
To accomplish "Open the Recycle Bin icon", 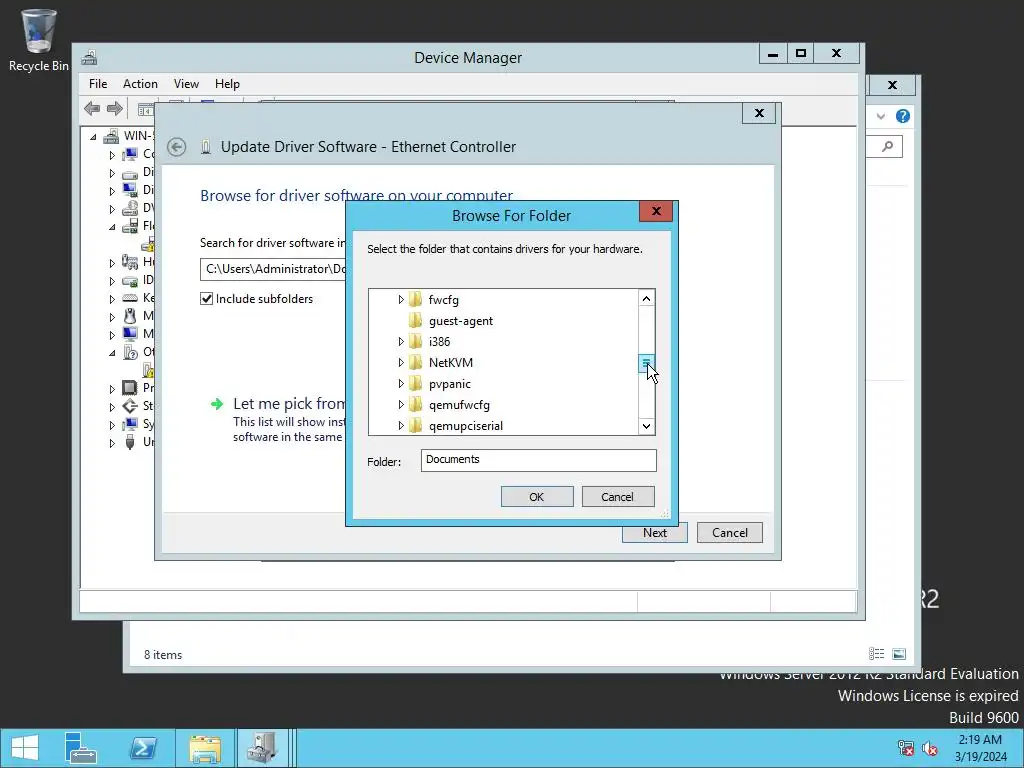I will [x=39, y=39].
